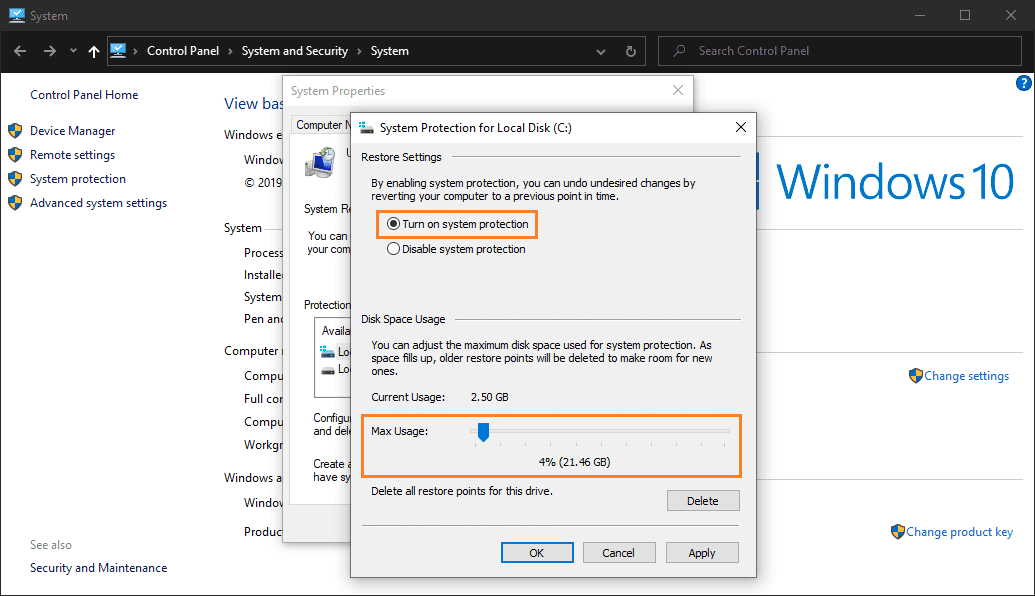The width and height of the screenshot is (1035, 596).
Task: Open Remote settings link
Action: coord(73,154)
